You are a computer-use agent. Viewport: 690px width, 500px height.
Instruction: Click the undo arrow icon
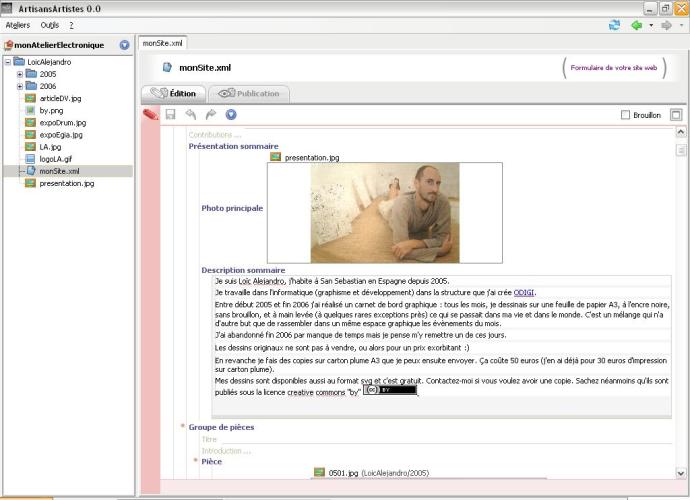(191, 115)
